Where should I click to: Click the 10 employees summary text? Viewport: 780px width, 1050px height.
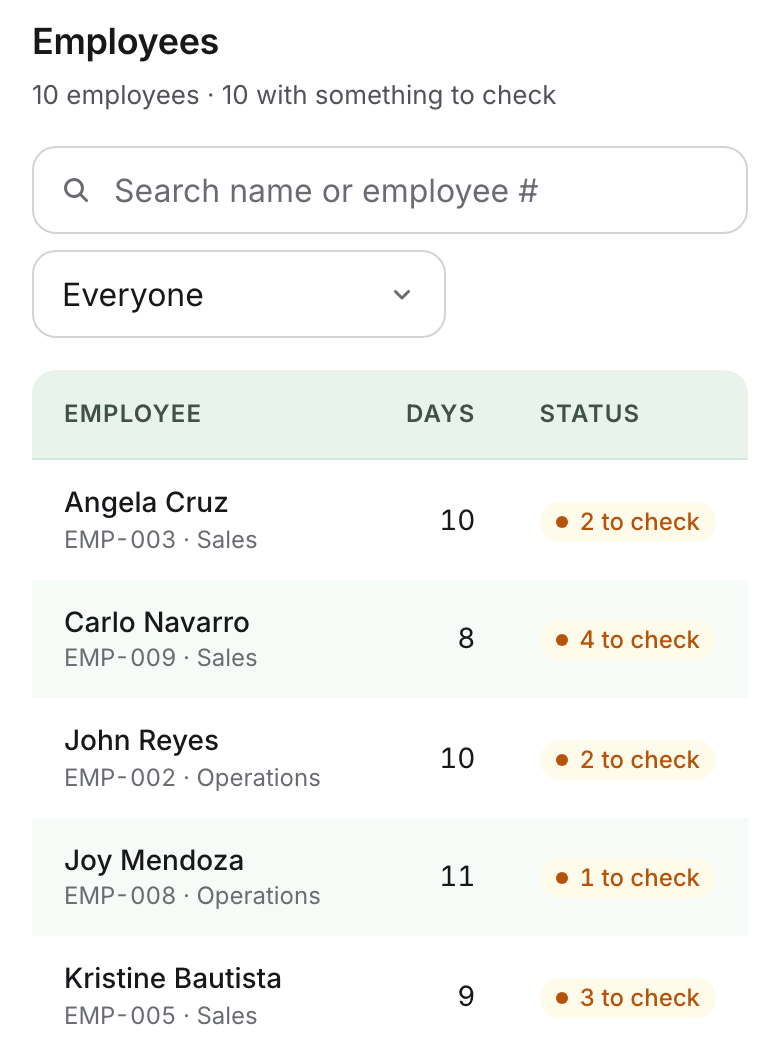[x=294, y=95]
